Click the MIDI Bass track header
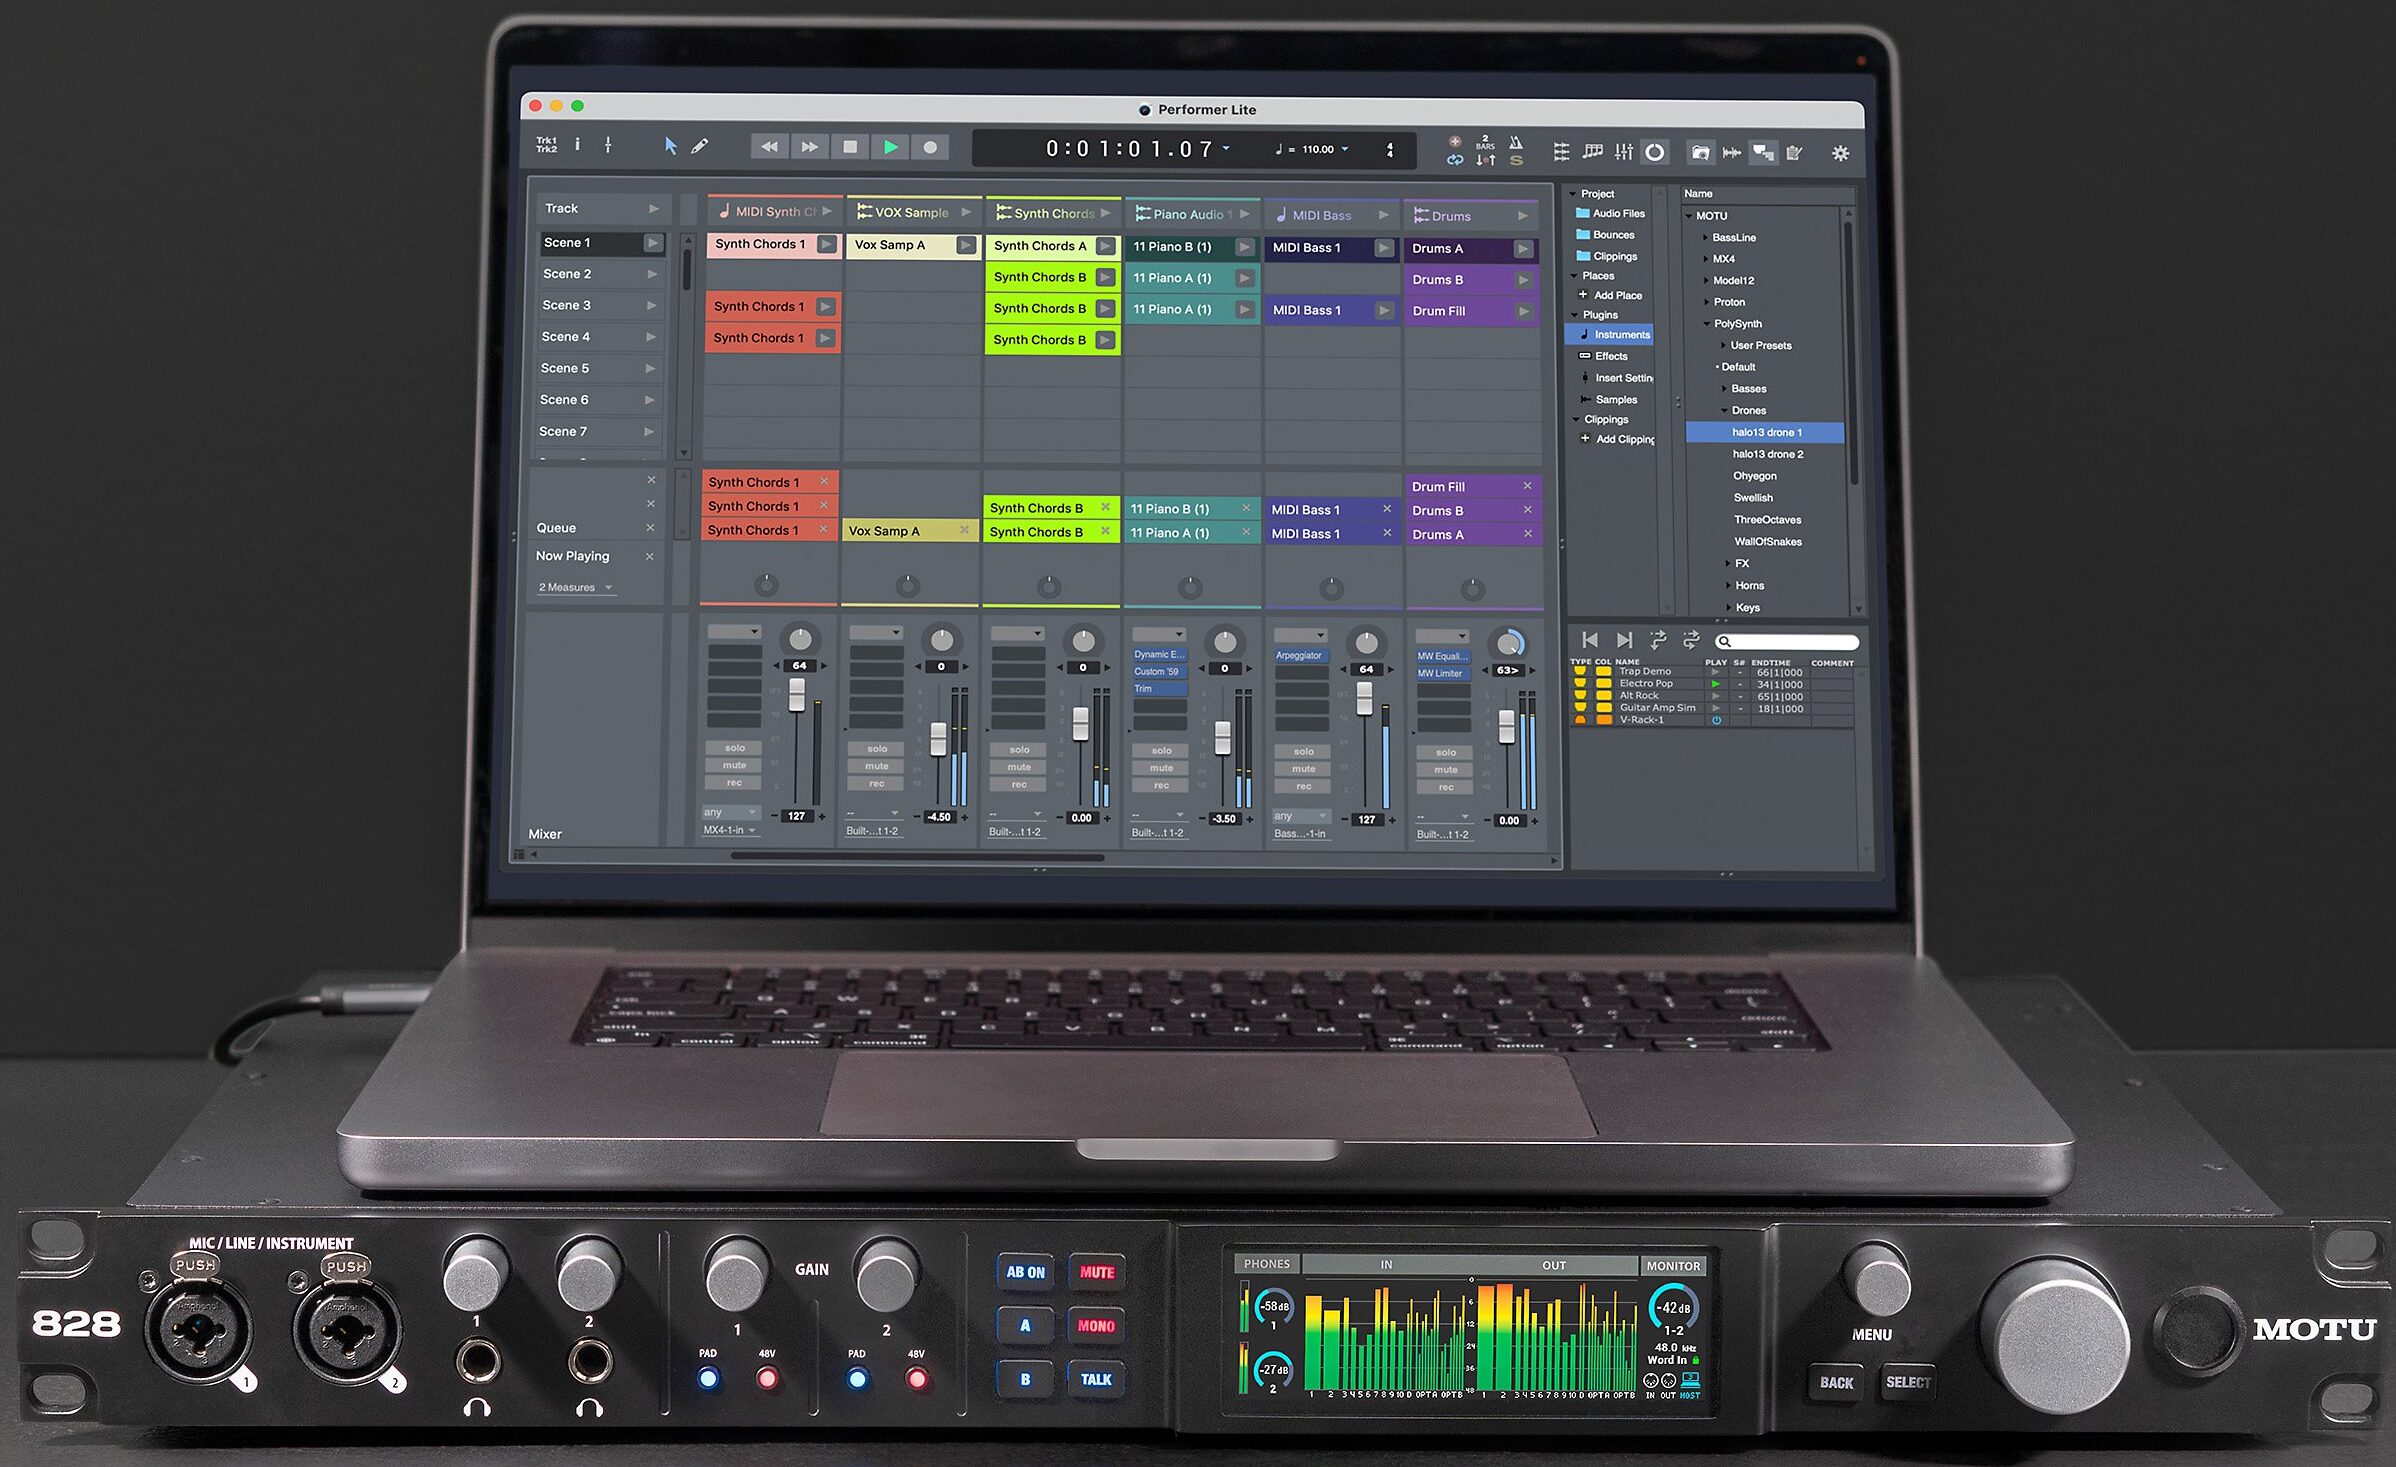The image size is (2396, 1467). [x=1331, y=215]
